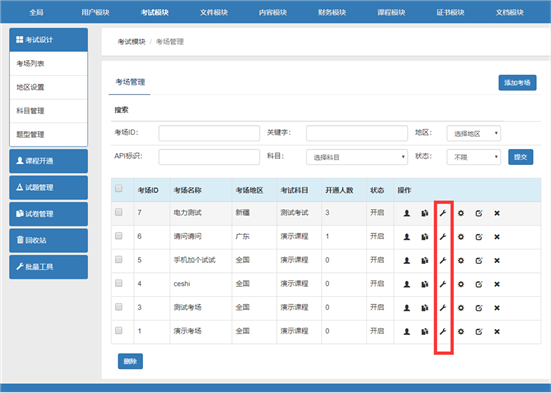Open the 文件模块 navigation item
Screen dimensions: 551x393
(x=214, y=12)
